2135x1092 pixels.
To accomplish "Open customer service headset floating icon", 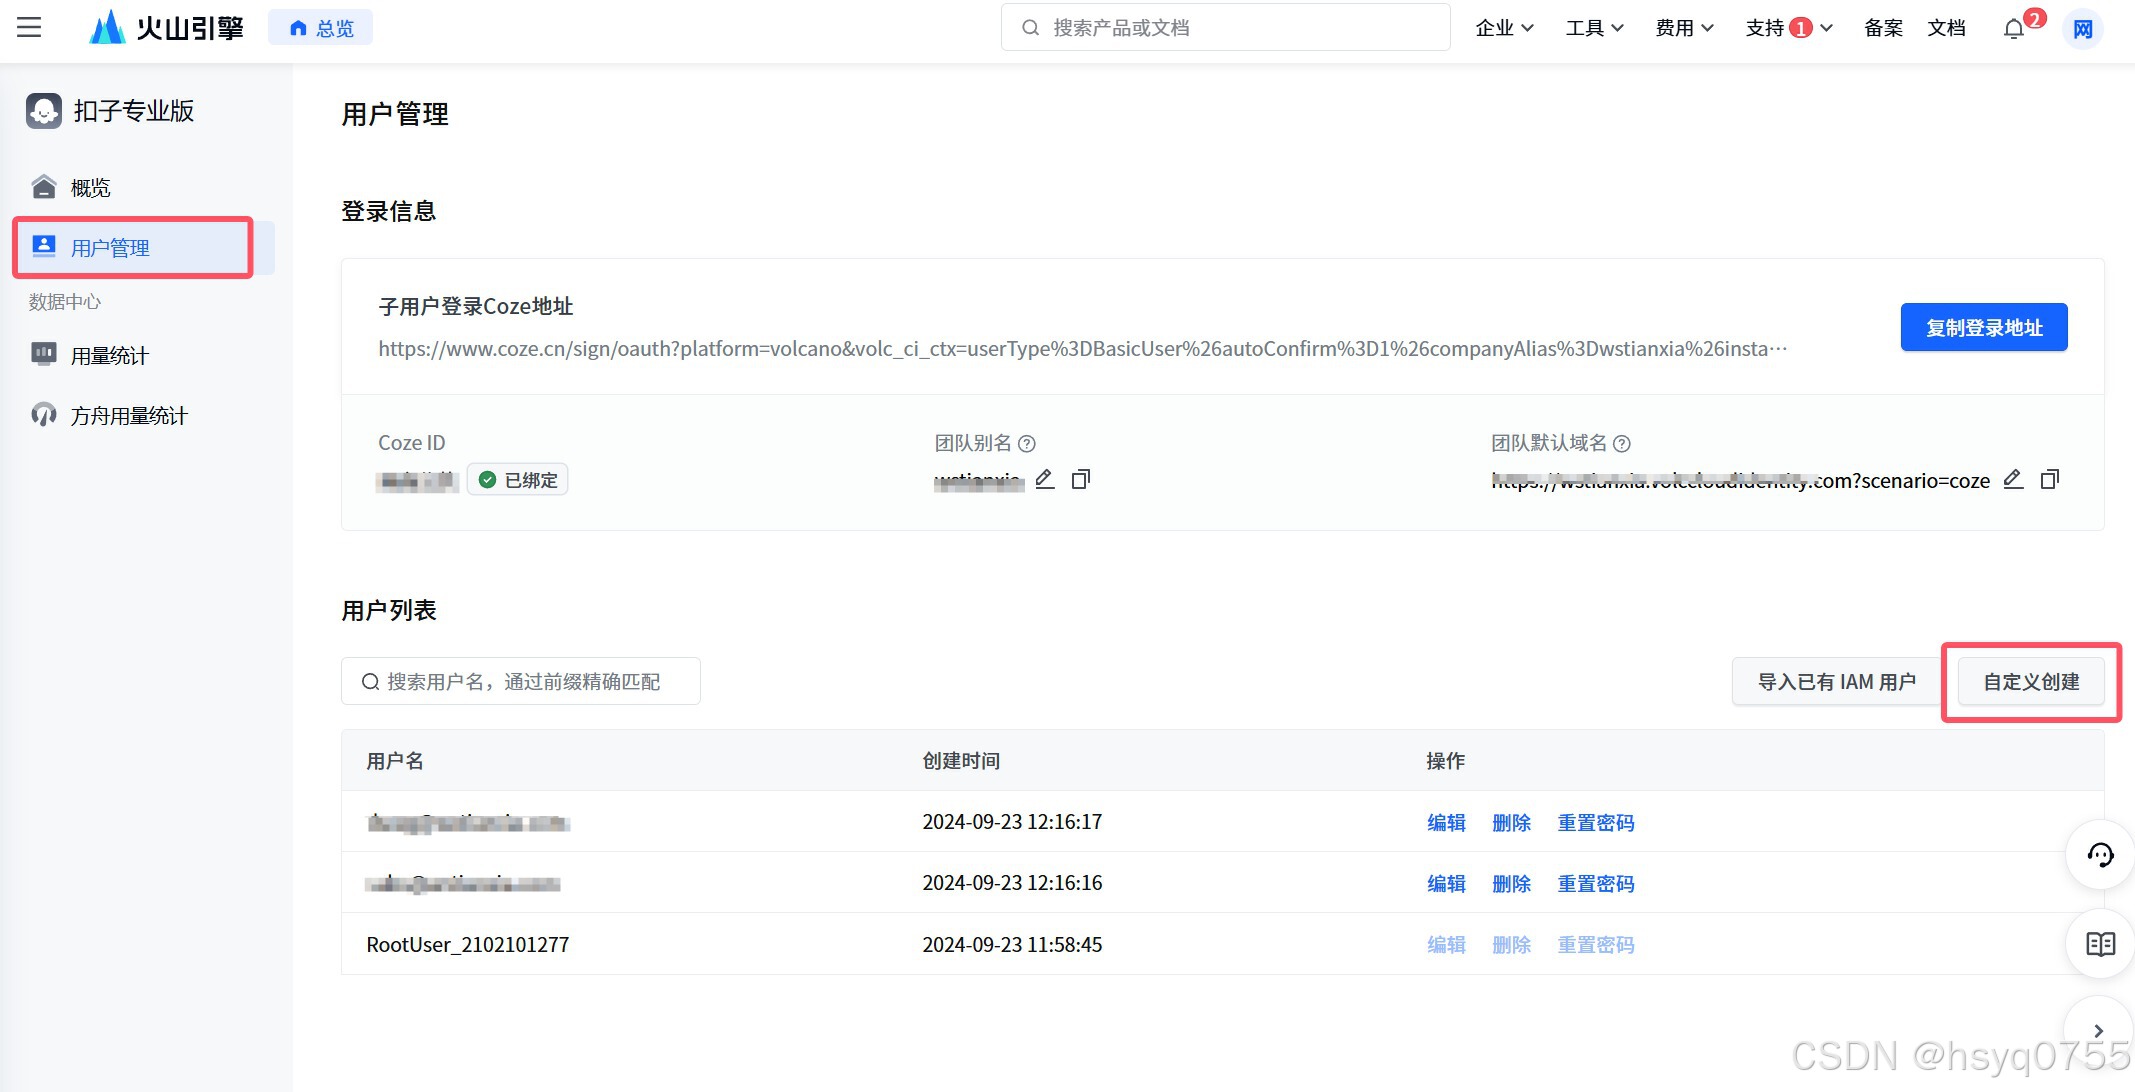I will (x=2100, y=855).
